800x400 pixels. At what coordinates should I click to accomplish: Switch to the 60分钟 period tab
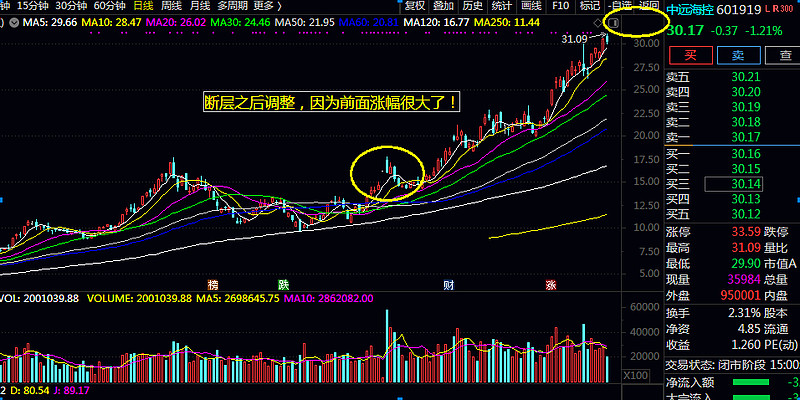[110, 6]
